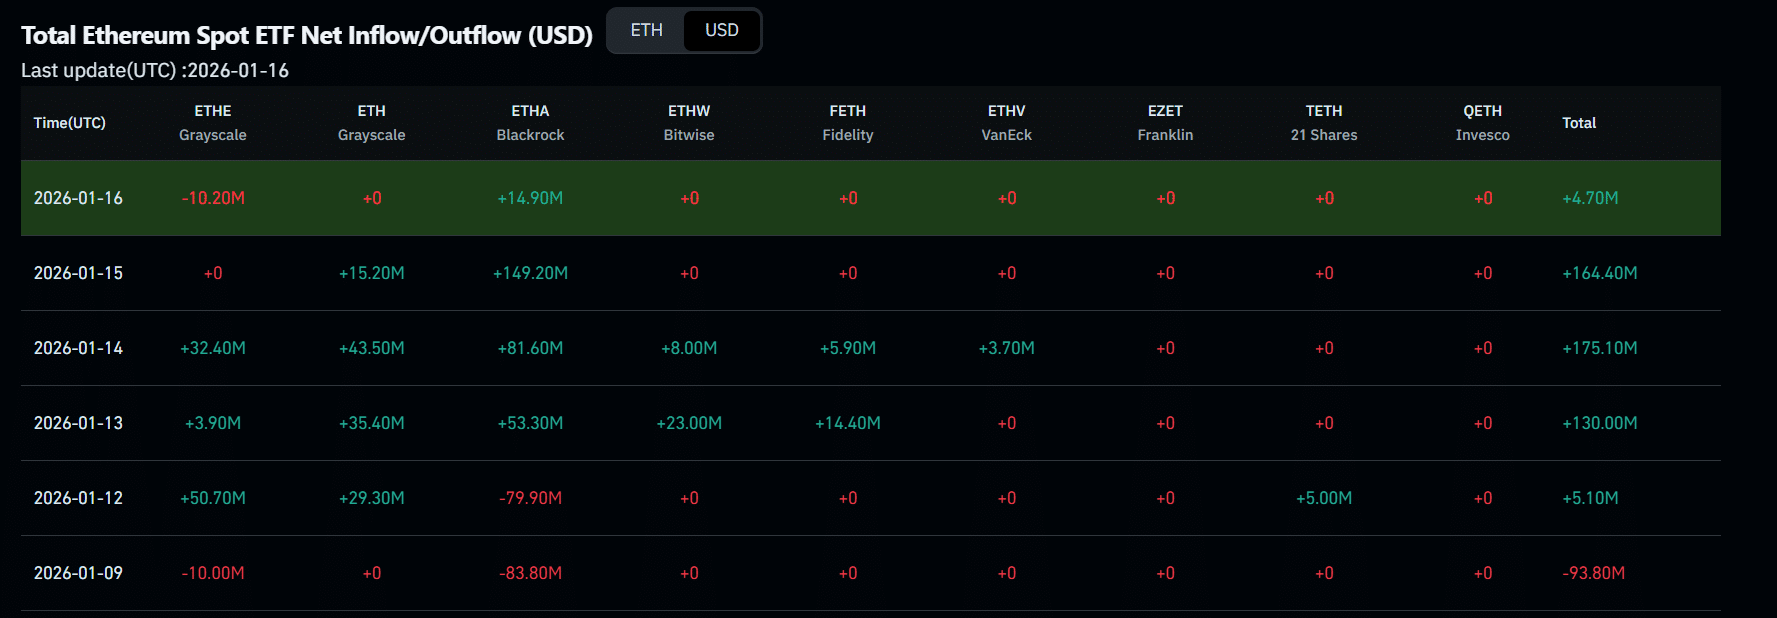Viewport: 1777px width, 618px height.
Task: Click the EZET Franklin column header
Action: (1165, 122)
